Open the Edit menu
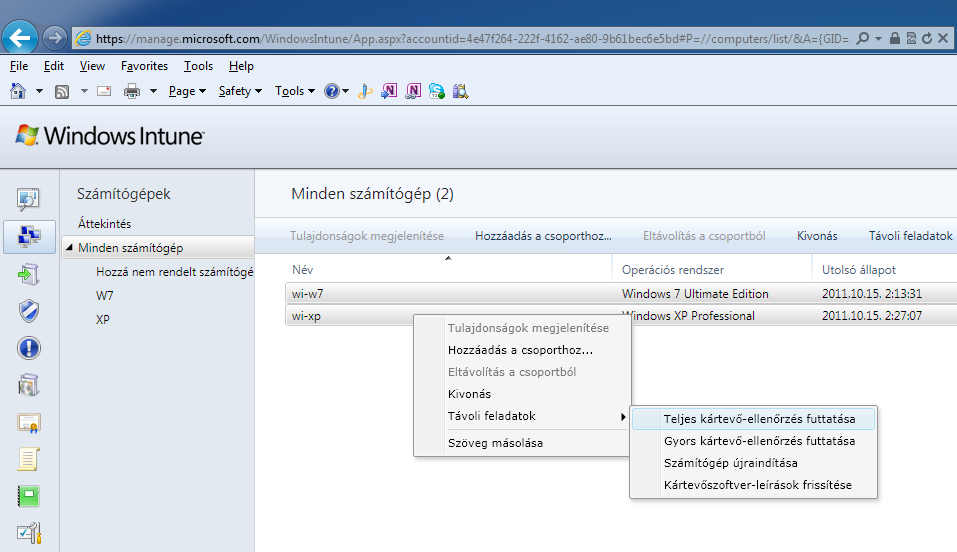 pos(54,66)
